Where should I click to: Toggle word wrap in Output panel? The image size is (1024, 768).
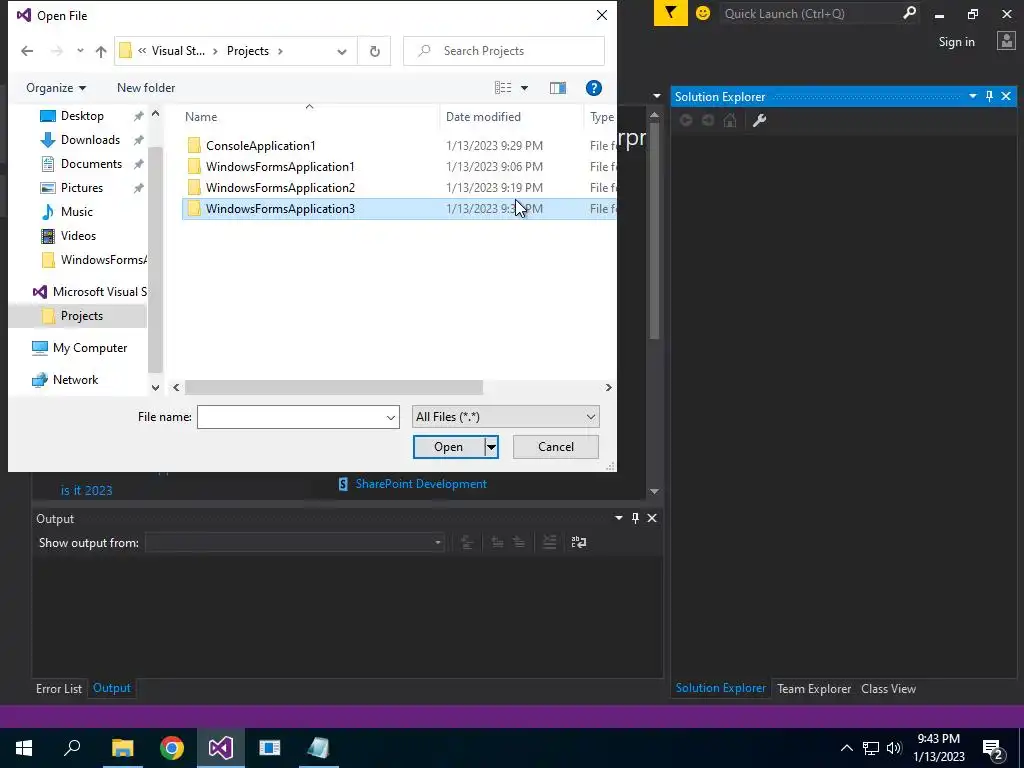(x=579, y=542)
